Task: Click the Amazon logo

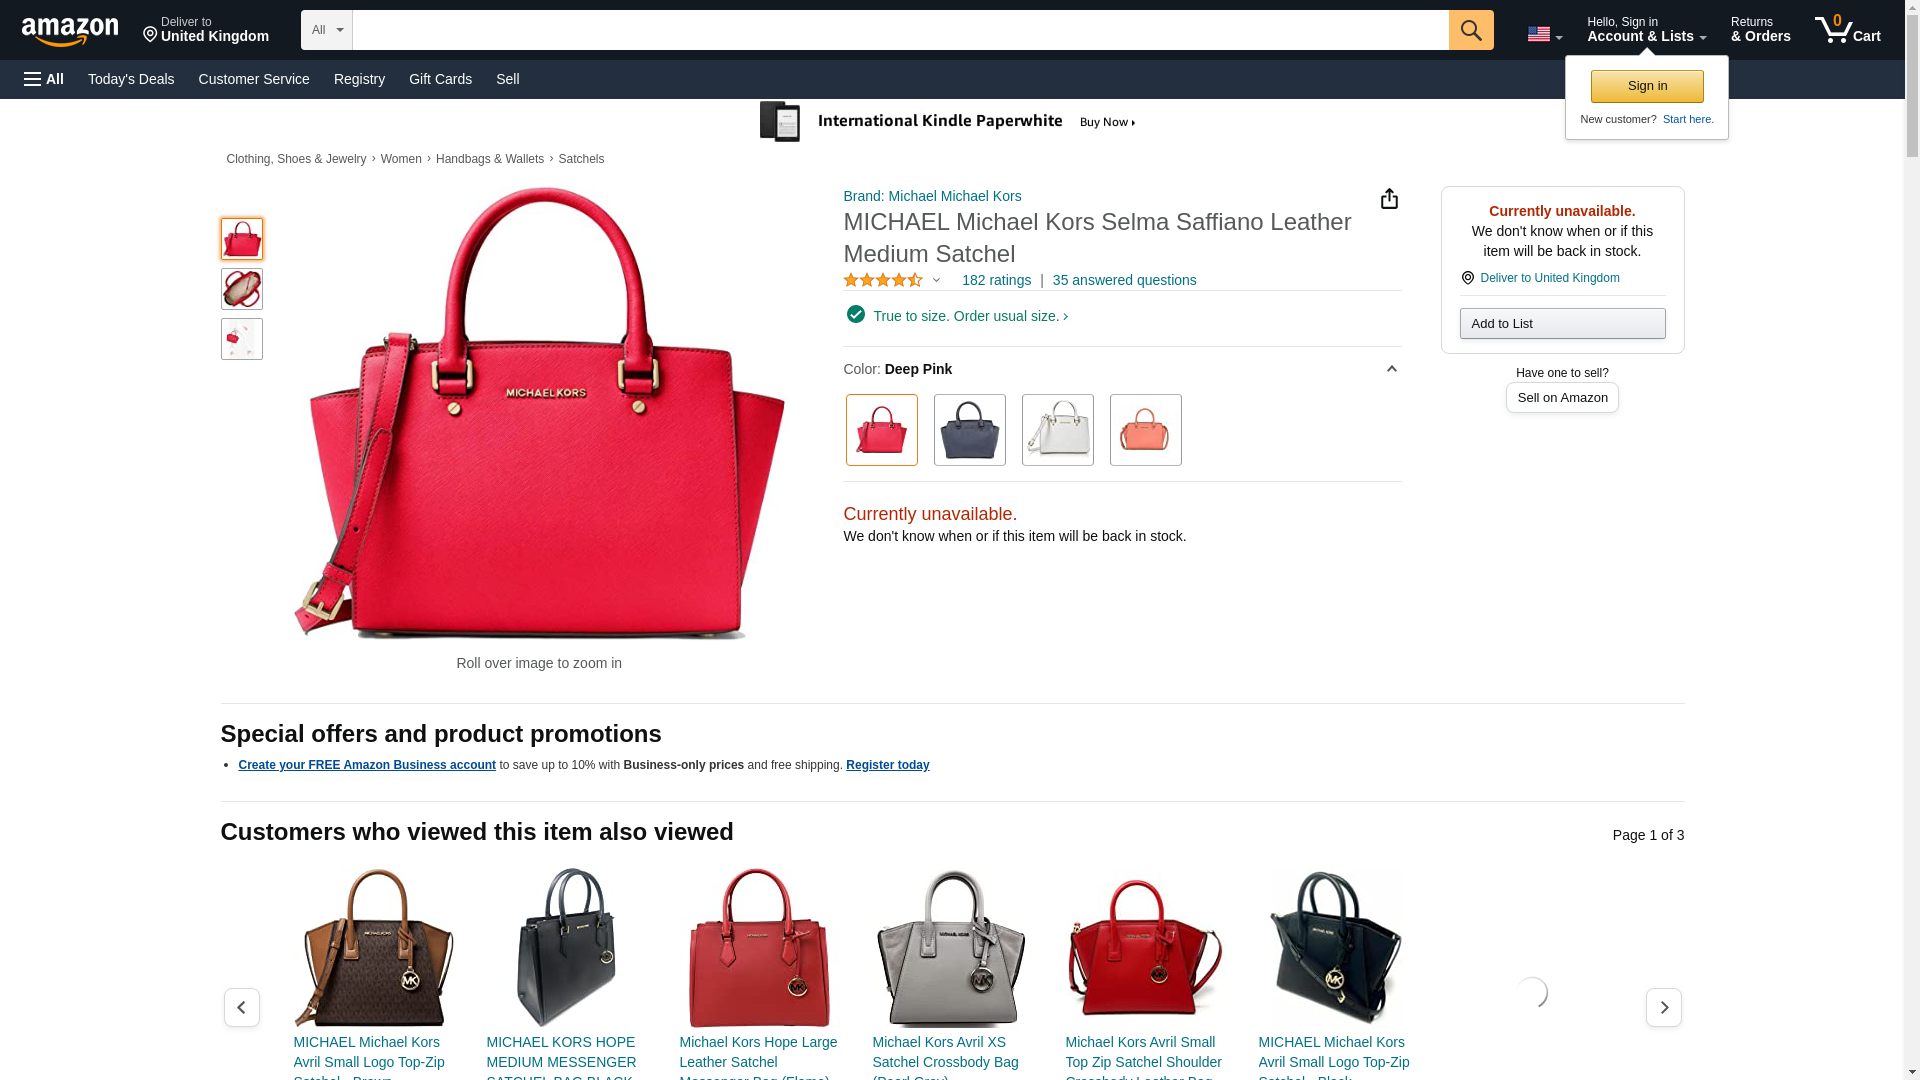Action: (70, 31)
